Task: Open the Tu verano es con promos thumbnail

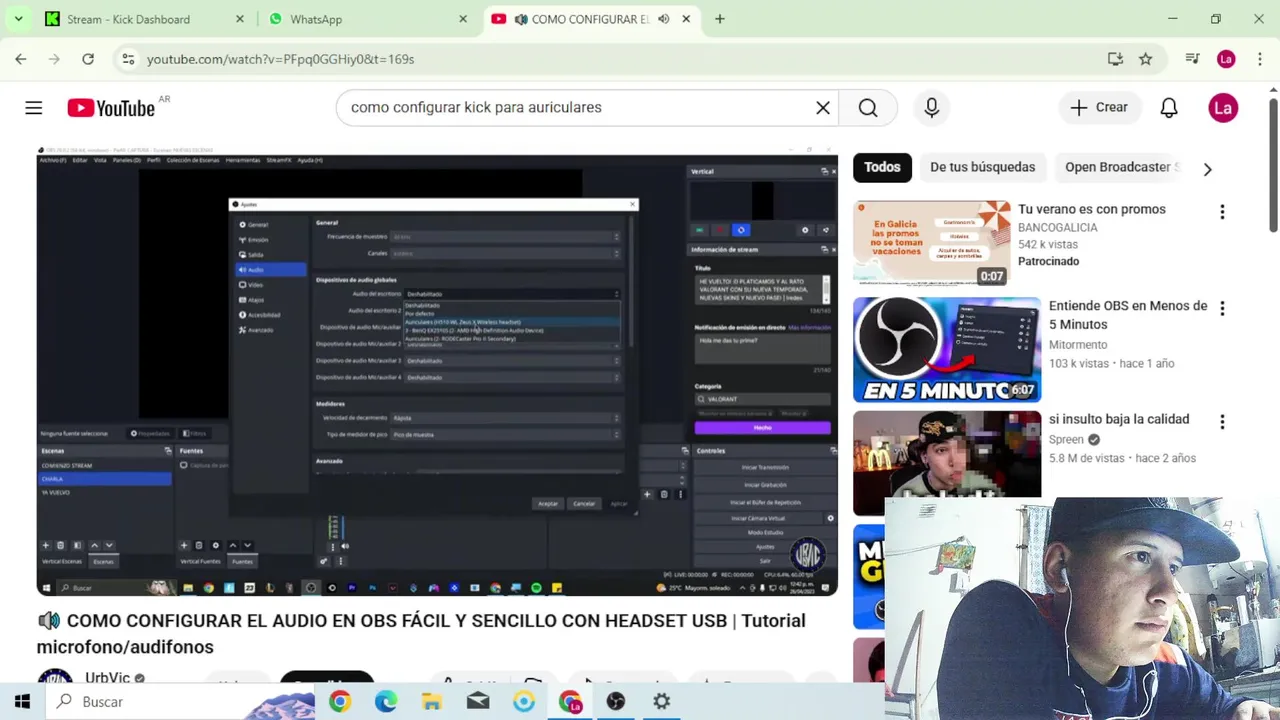Action: (x=932, y=243)
